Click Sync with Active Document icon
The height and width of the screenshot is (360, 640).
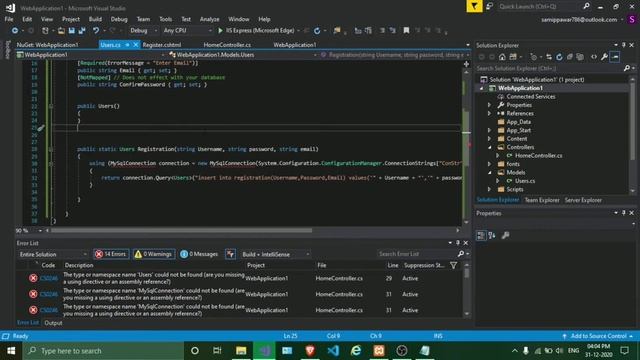click(x=549, y=57)
